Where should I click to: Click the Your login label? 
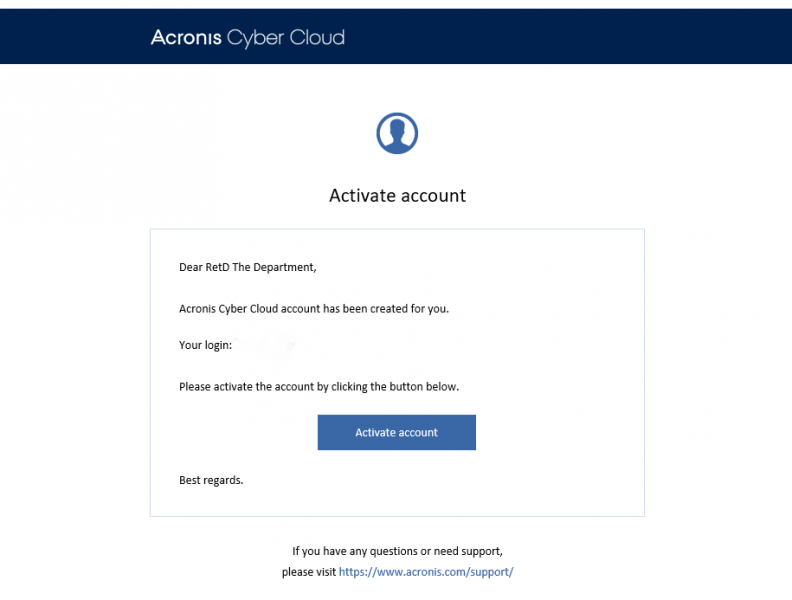coord(205,345)
